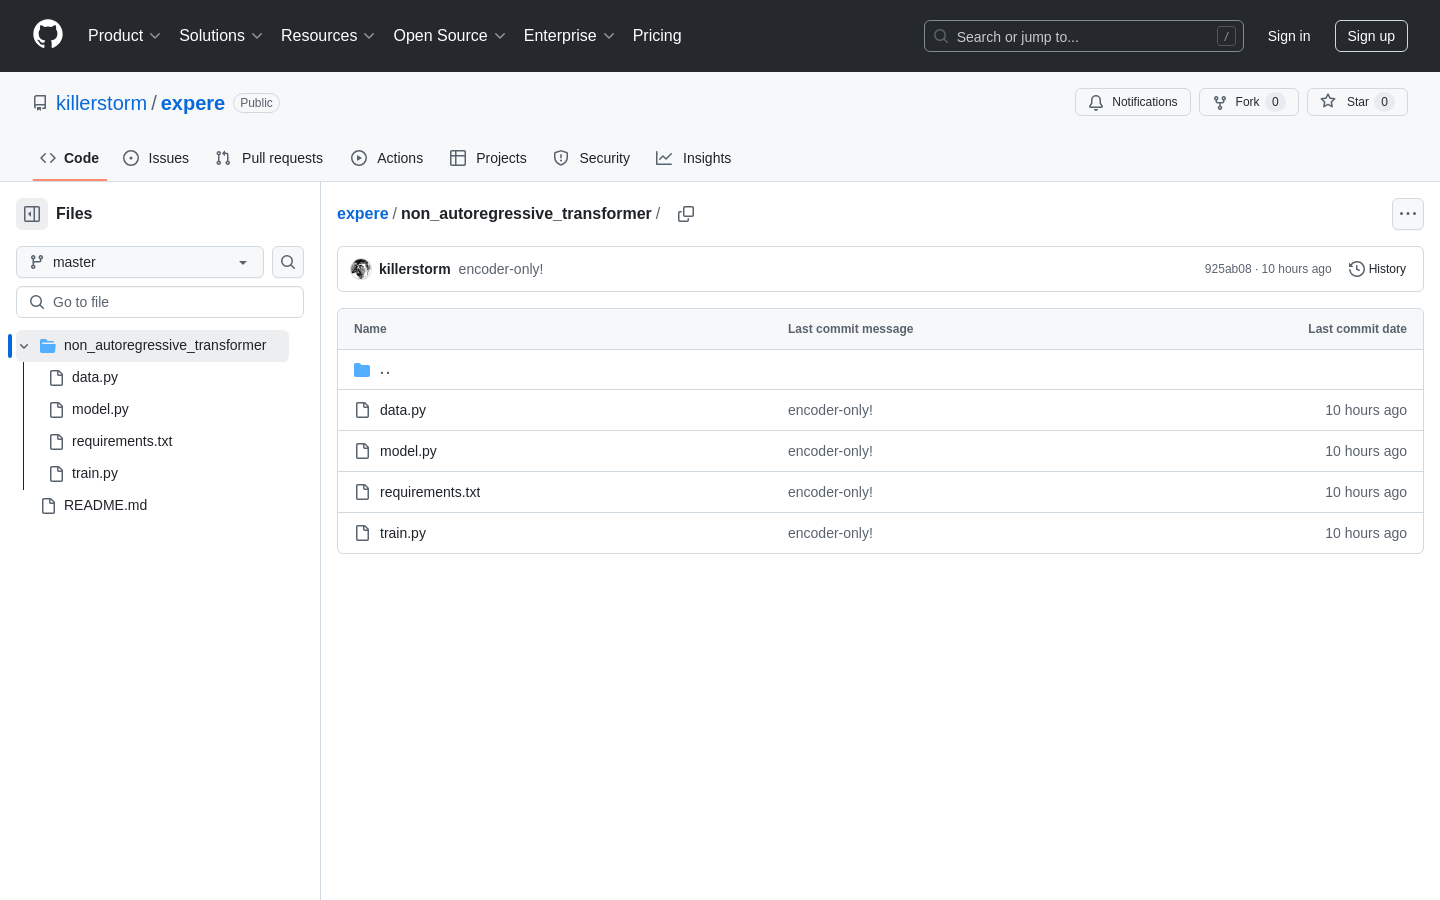Click the history clock icon

tap(1357, 269)
